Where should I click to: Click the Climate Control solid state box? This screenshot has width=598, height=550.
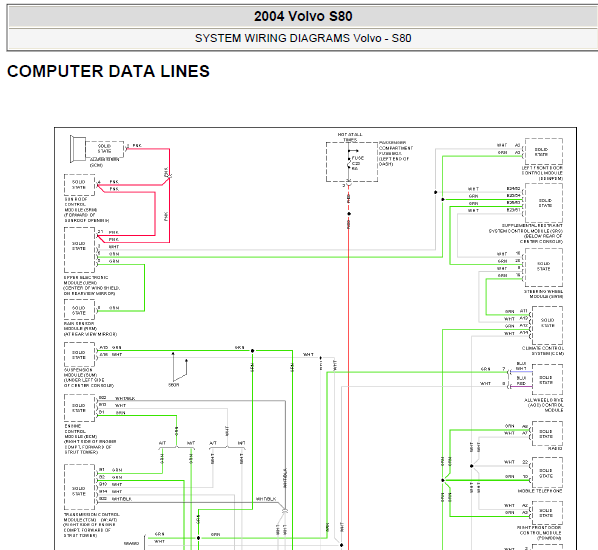(547, 325)
